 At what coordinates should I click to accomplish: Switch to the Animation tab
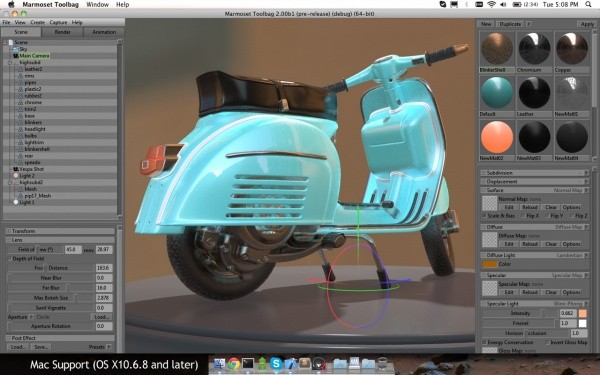tap(104, 32)
